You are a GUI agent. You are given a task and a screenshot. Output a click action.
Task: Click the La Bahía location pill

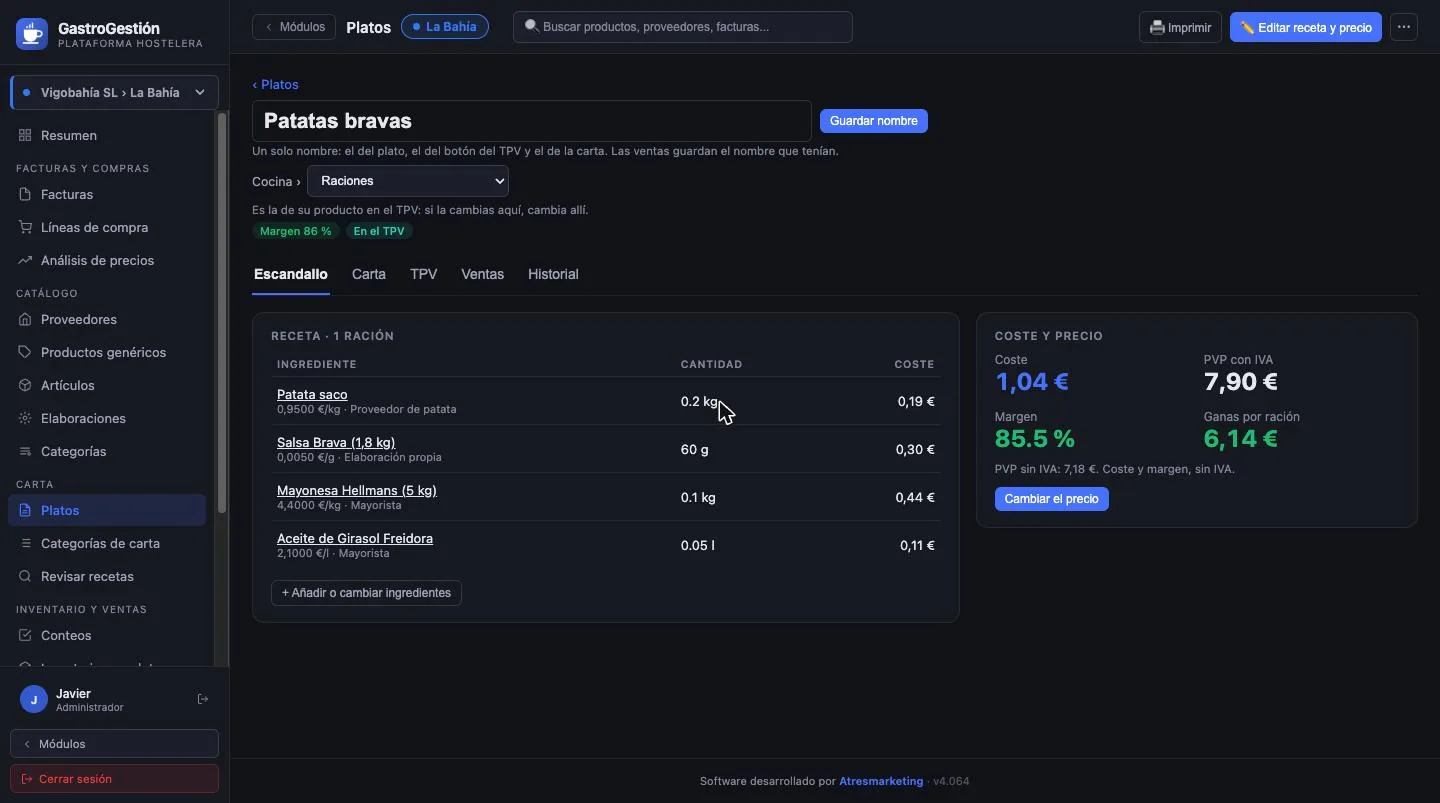(x=445, y=27)
